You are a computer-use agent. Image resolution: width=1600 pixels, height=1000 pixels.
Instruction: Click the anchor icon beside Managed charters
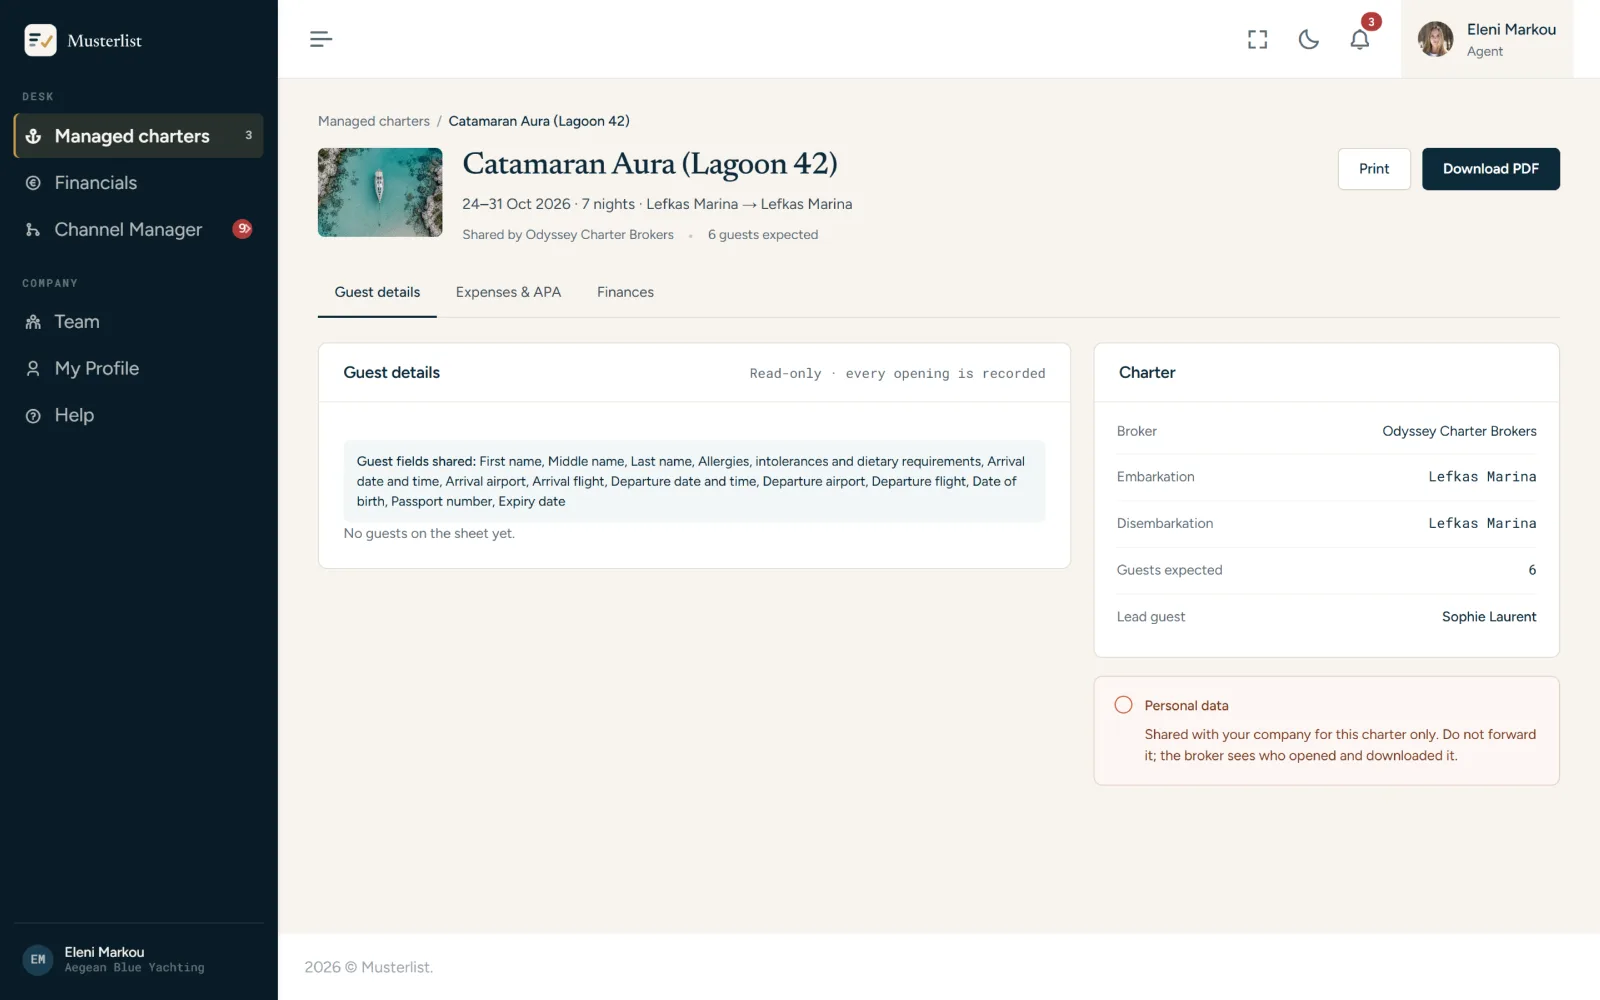click(33, 136)
